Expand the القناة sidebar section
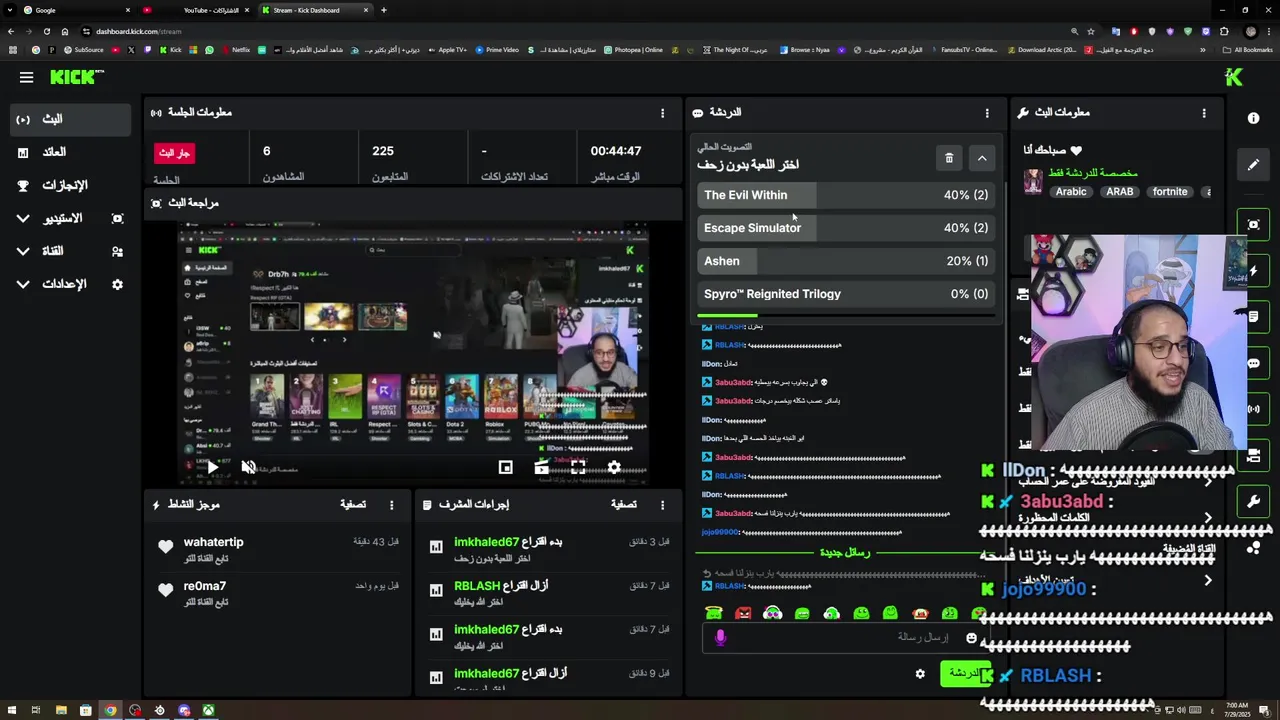This screenshot has height=720, width=1280. 71,251
